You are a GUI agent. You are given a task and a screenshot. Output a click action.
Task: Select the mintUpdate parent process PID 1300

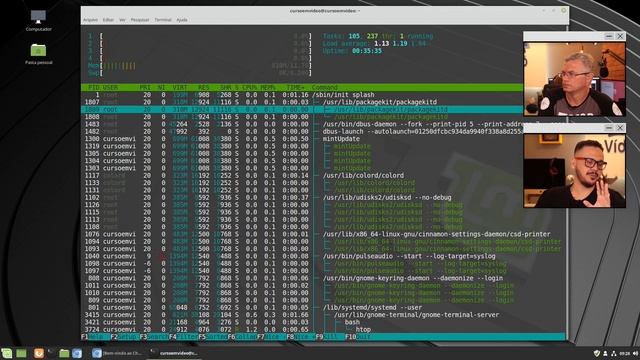pyautogui.click(x=302, y=139)
